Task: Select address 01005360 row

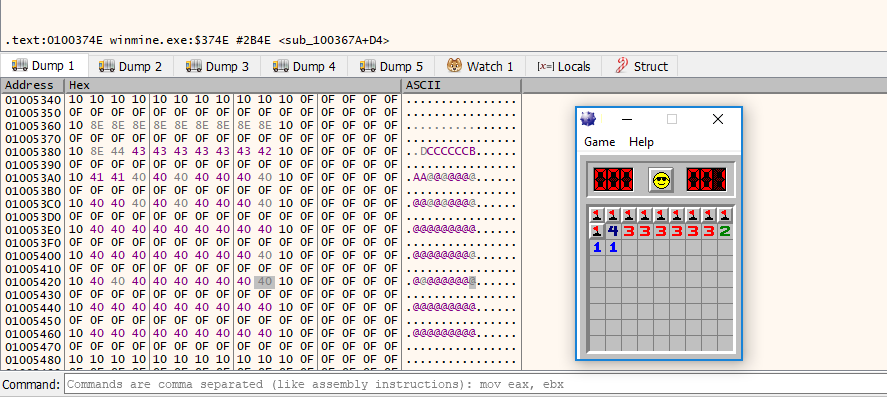Action: click(261, 126)
